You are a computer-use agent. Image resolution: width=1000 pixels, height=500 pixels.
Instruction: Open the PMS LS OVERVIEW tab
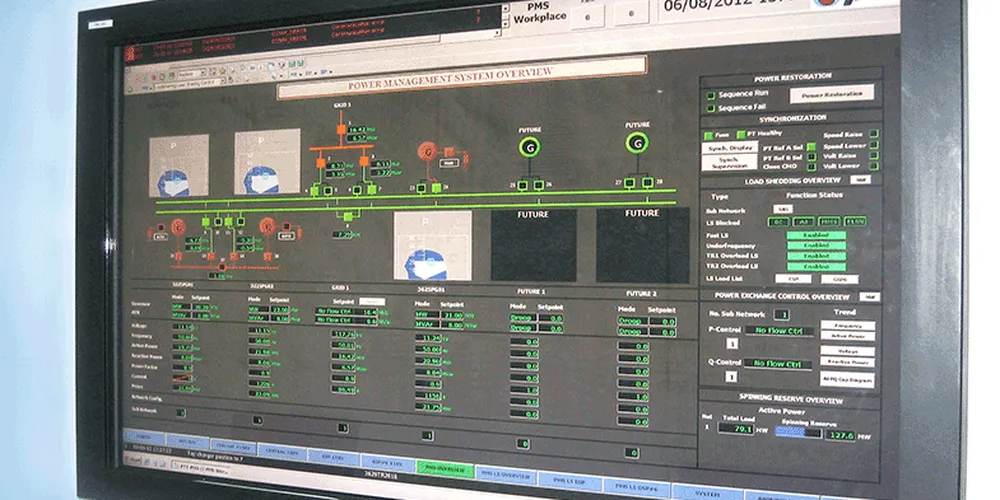pyautogui.click(x=500, y=475)
